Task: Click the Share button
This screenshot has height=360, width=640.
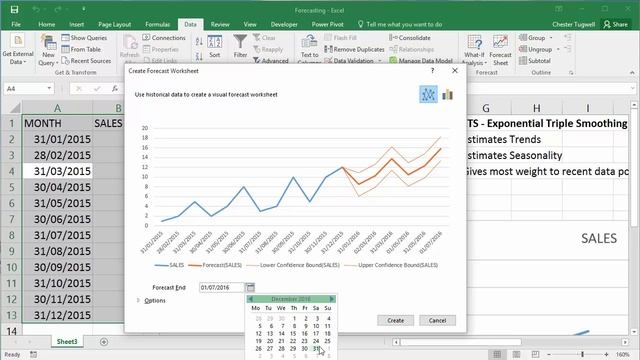Action: click(x=616, y=24)
